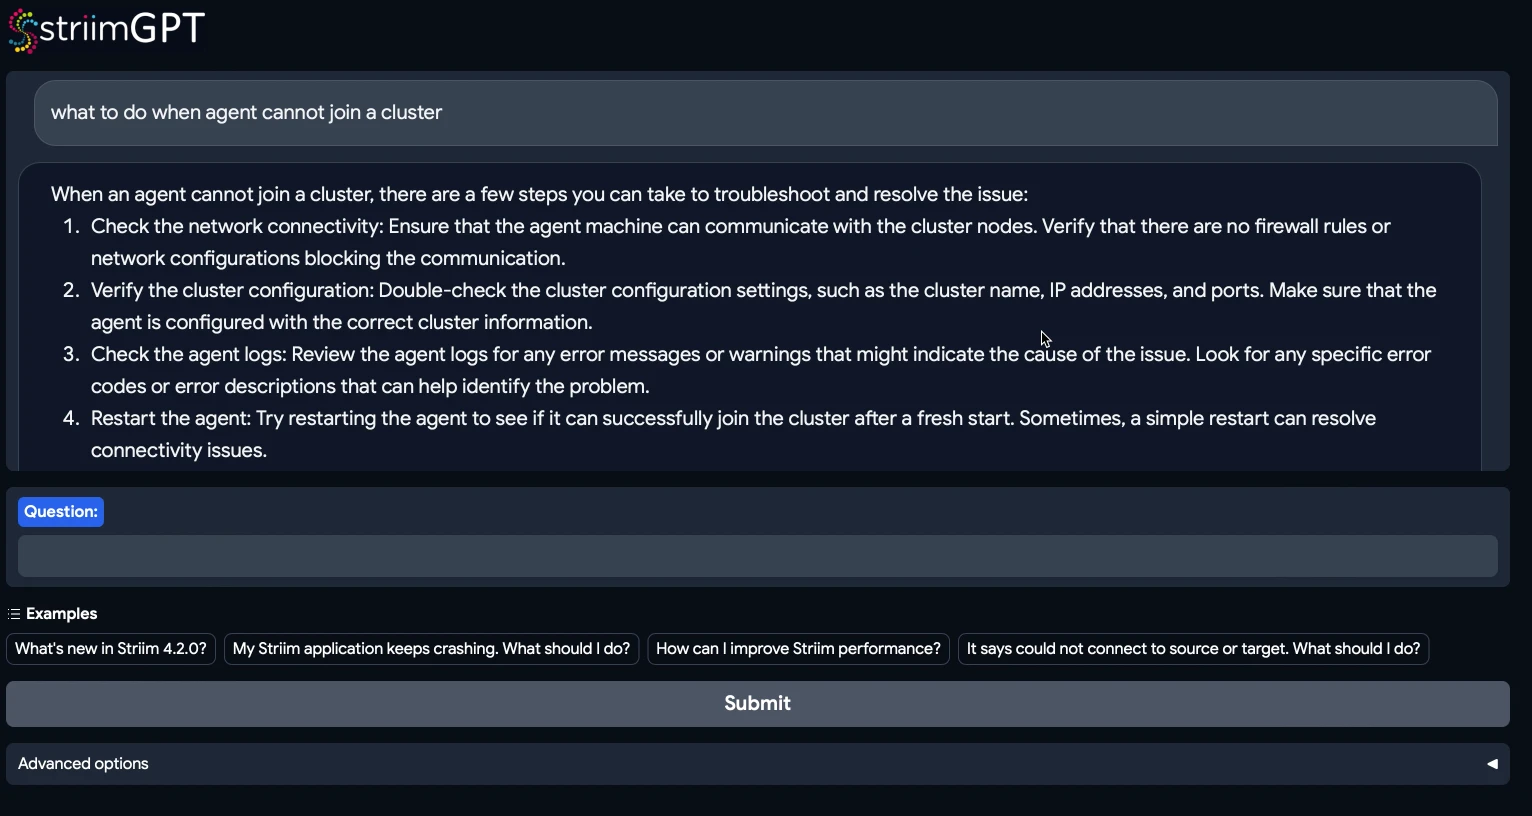The image size is (1532, 816).
Task: Click the striimGPT title text
Action: pos(122,28)
